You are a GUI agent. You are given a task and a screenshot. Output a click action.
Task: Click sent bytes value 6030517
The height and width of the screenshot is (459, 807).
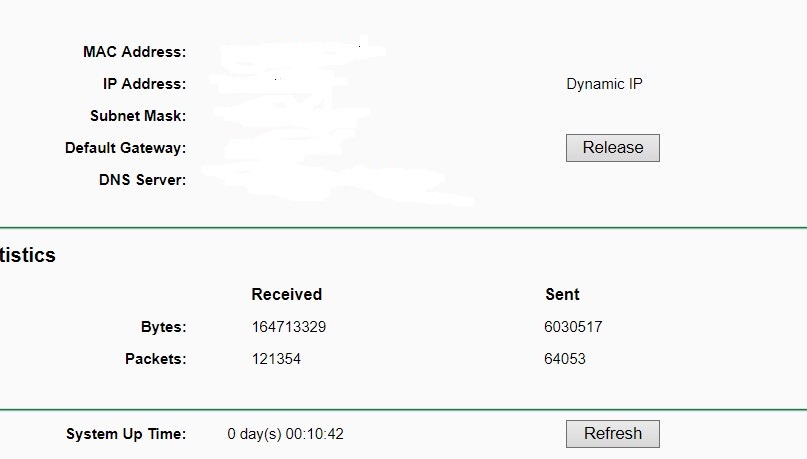click(574, 327)
